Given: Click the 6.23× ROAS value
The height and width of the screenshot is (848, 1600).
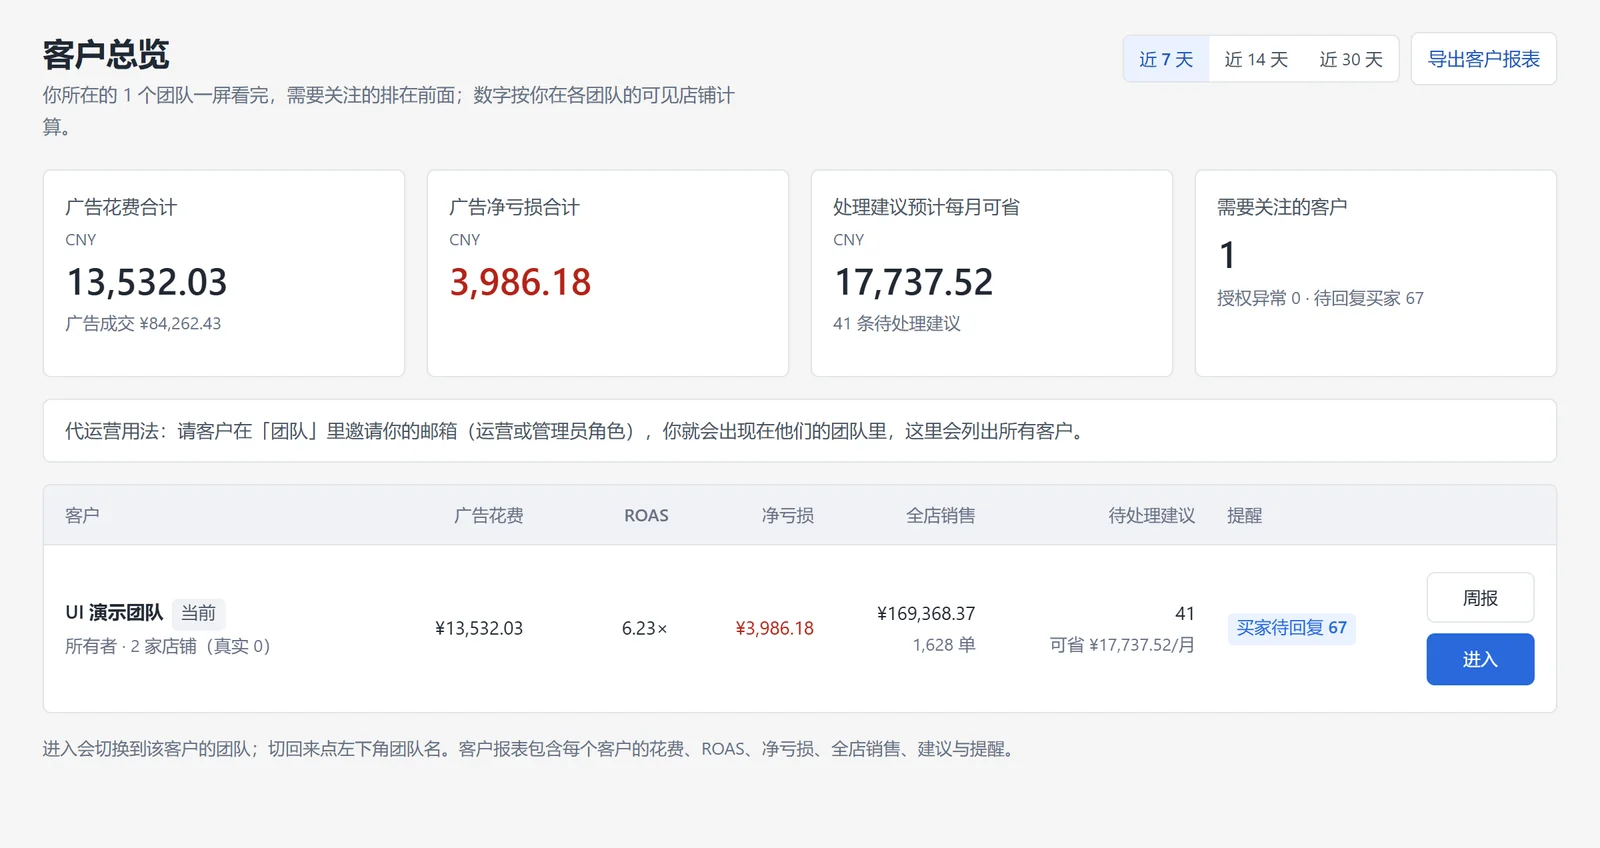Looking at the screenshot, I should [645, 628].
